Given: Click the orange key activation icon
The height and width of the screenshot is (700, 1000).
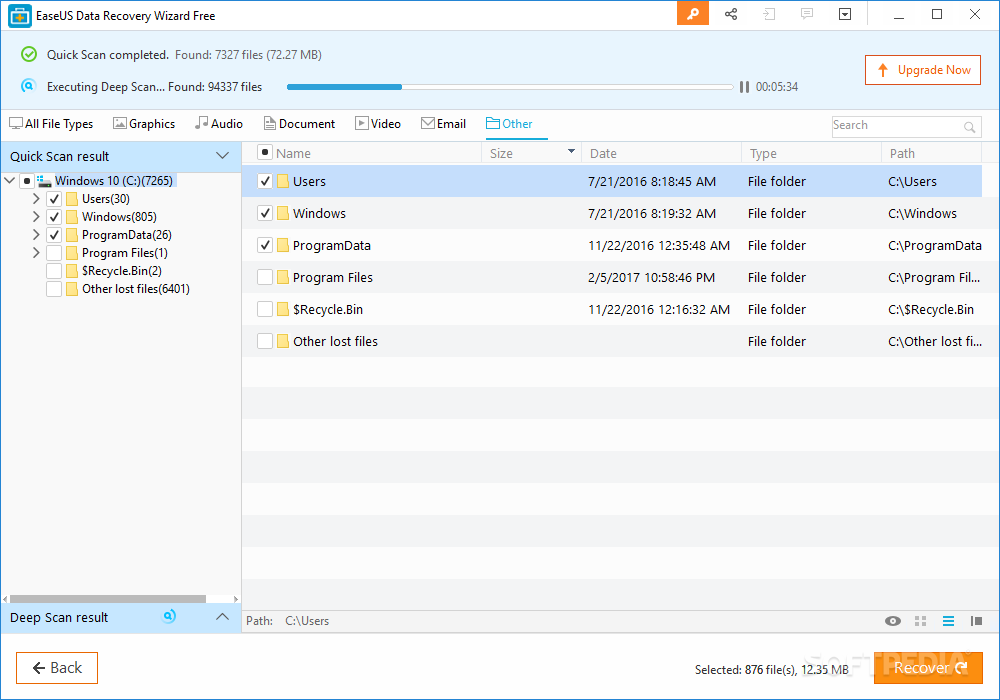Looking at the screenshot, I should click(693, 14).
